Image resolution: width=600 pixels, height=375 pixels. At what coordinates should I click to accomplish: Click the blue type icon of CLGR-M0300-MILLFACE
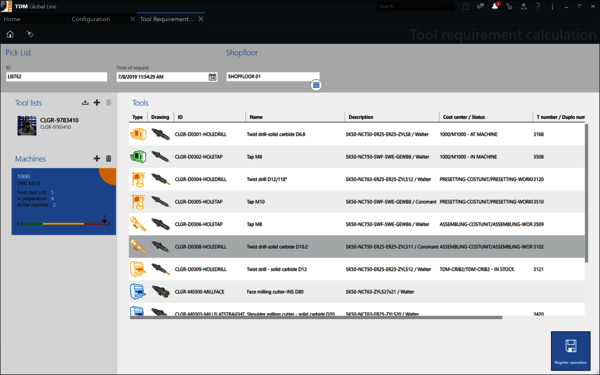click(x=138, y=292)
